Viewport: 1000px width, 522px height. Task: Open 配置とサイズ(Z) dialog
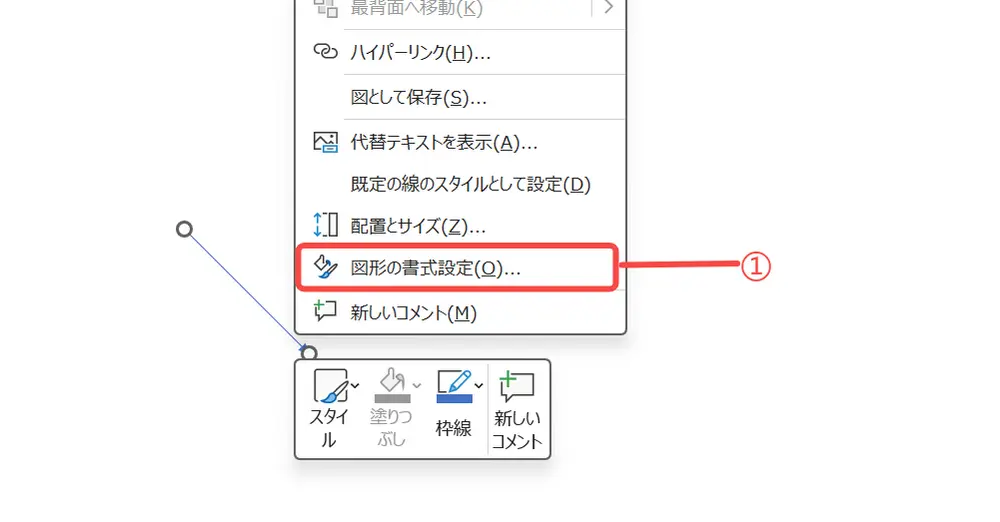pyautogui.click(x=460, y=226)
